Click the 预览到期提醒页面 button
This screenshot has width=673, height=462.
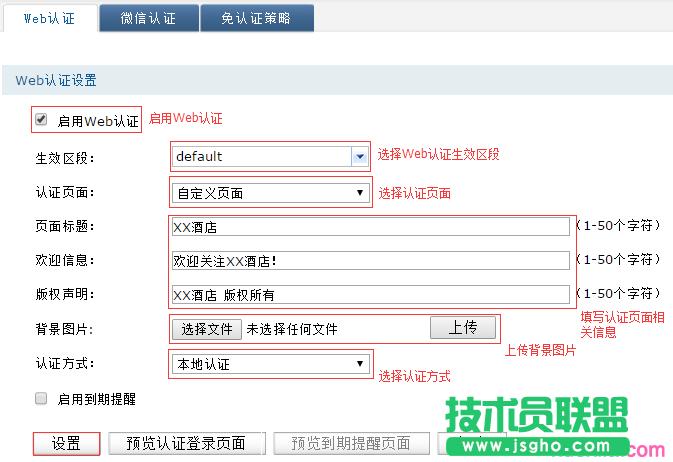[x=350, y=443]
